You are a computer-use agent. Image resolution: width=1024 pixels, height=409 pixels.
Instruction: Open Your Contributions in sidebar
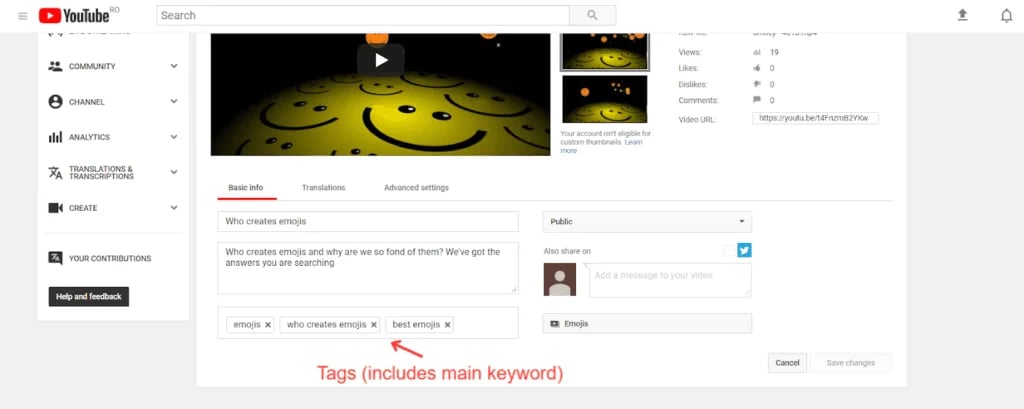(x=109, y=258)
